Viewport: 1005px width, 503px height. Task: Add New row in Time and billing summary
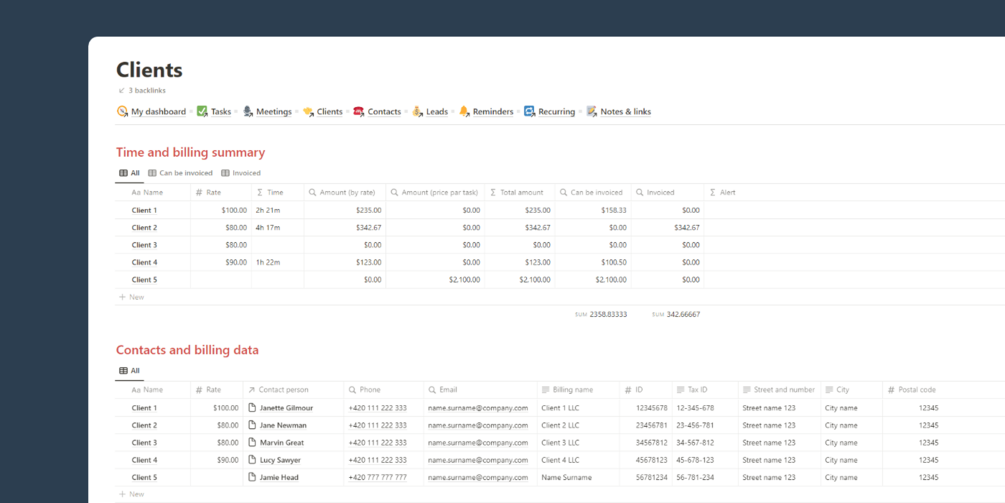pyautogui.click(x=132, y=297)
